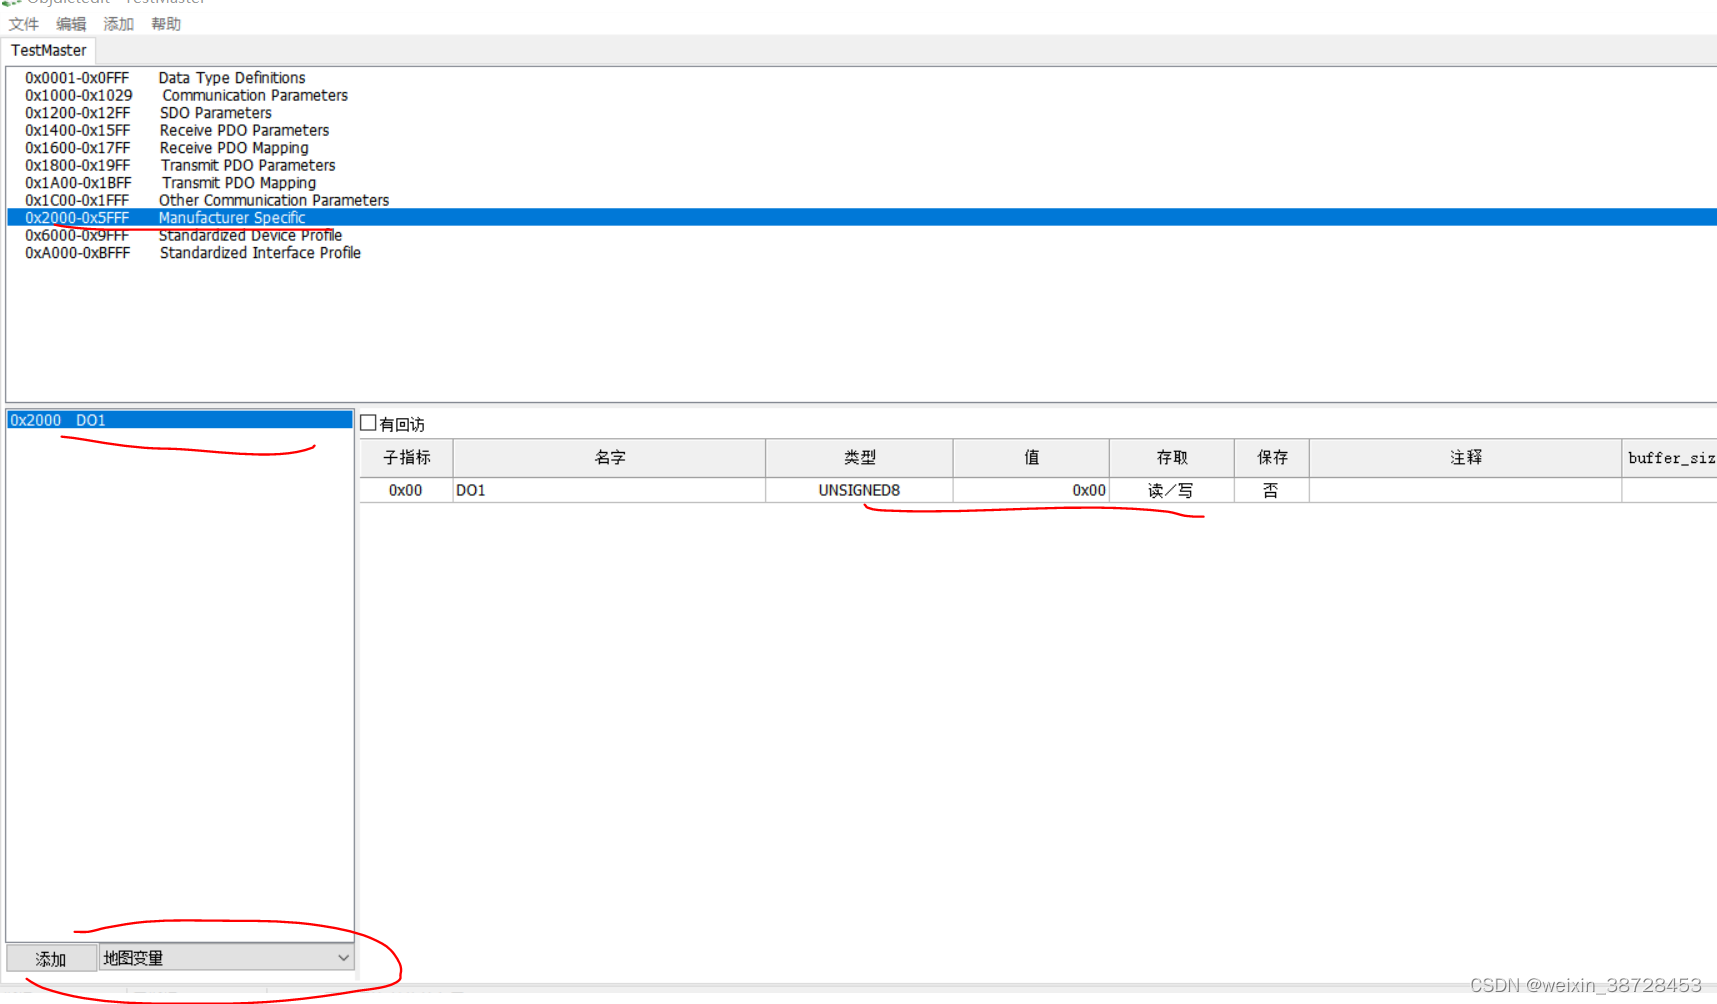Click the 注释 column header
The height and width of the screenshot is (1004, 1717).
pos(1466,458)
